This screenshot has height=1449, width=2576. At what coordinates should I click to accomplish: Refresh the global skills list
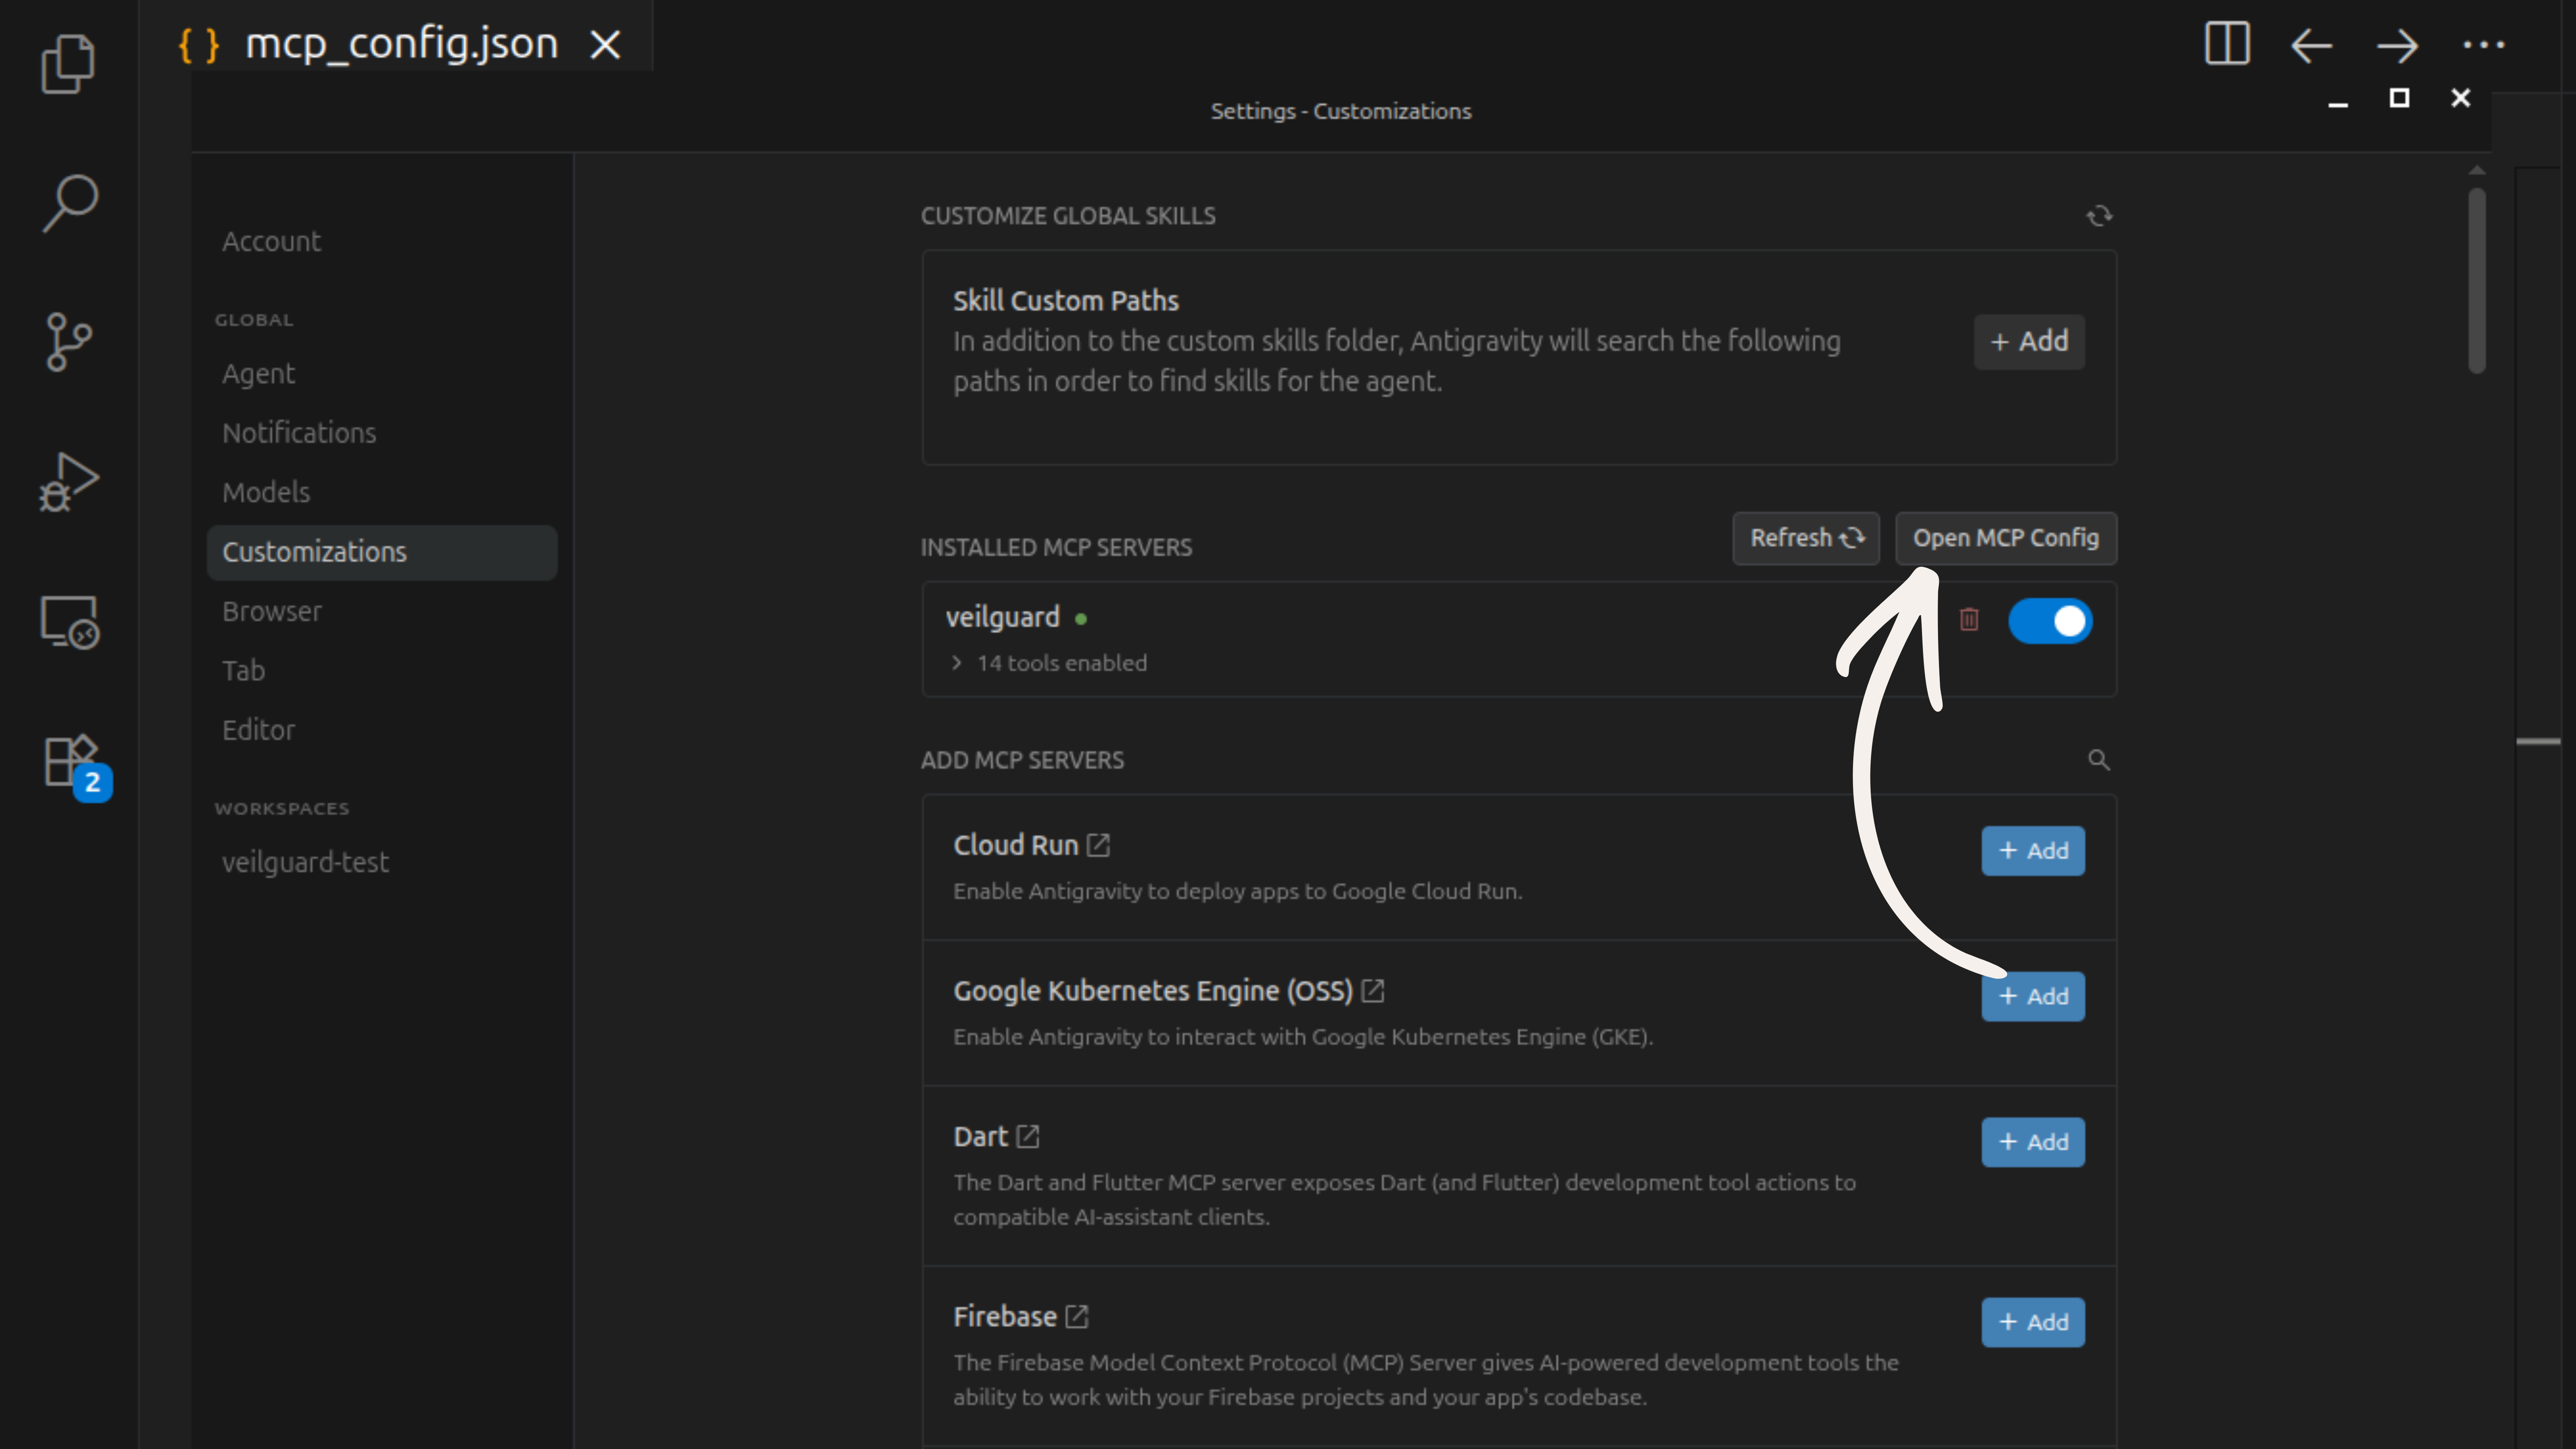tap(2099, 216)
